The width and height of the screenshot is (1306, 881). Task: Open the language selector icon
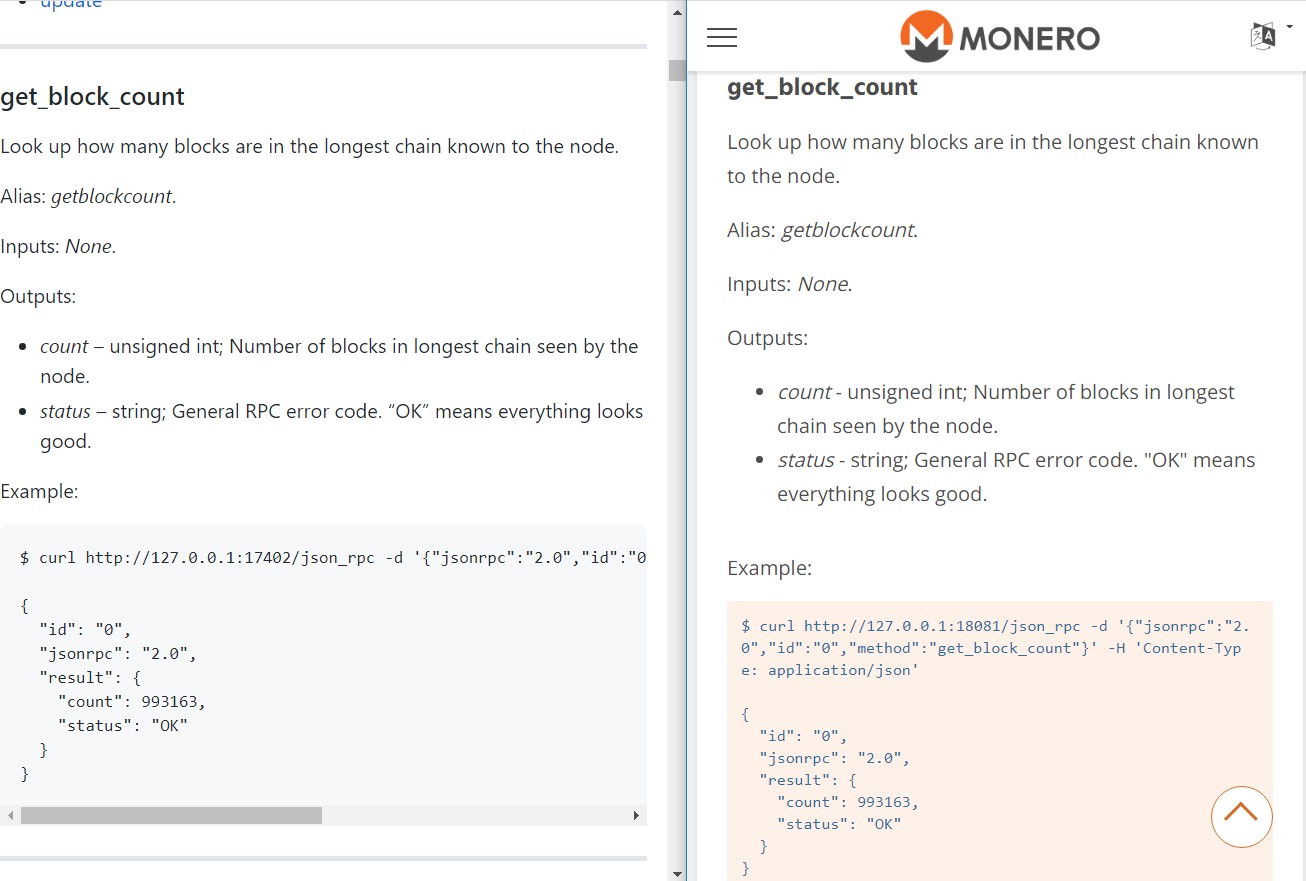1264,36
